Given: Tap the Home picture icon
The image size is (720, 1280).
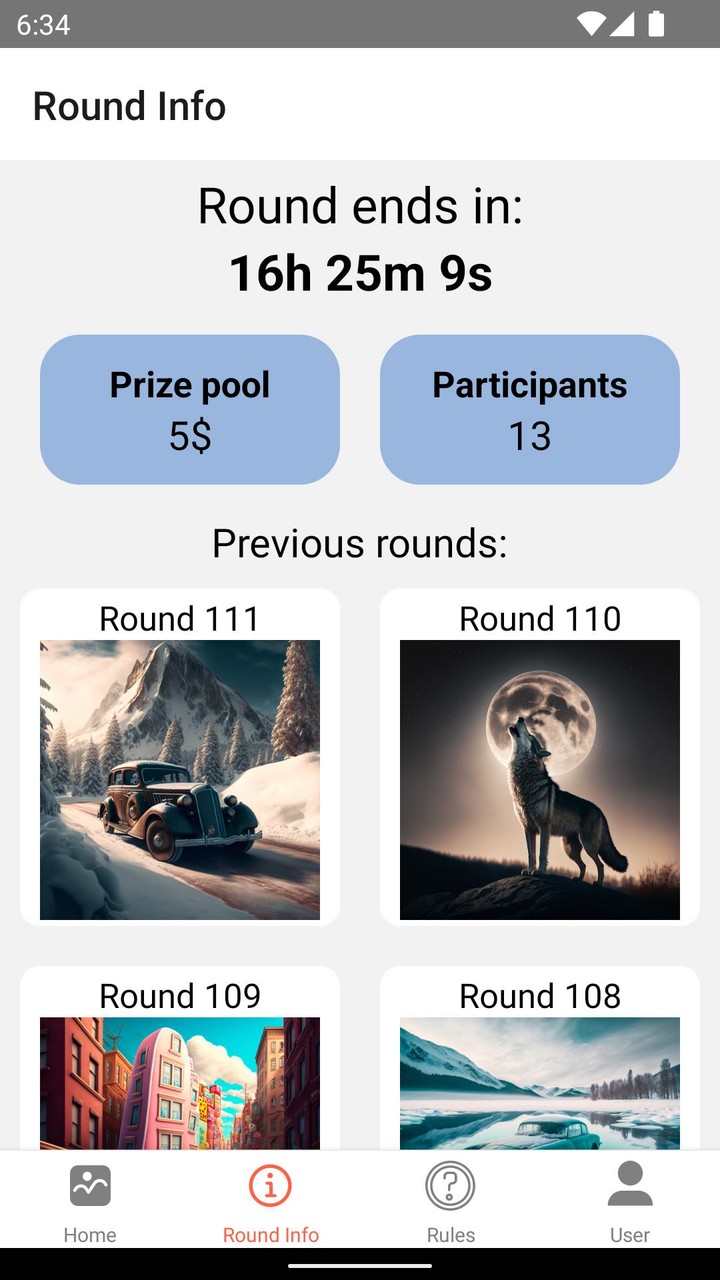Looking at the screenshot, I should tap(90, 1187).
